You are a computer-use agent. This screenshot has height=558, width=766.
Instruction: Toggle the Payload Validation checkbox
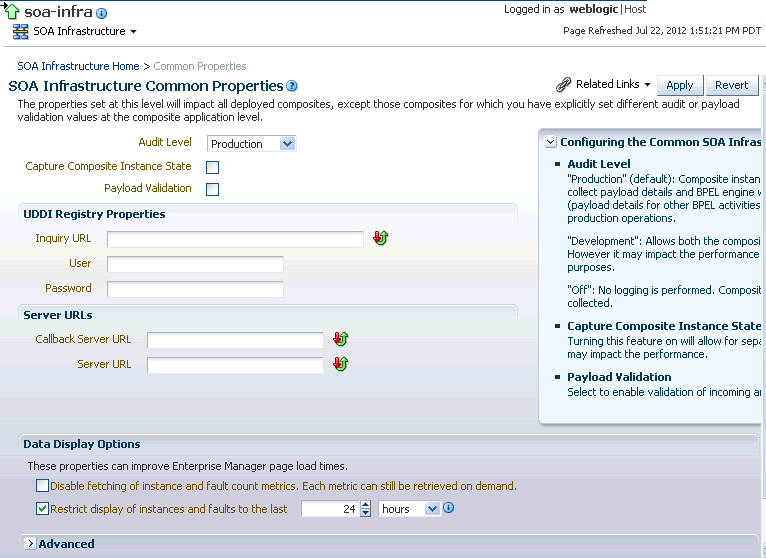point(213,189)
